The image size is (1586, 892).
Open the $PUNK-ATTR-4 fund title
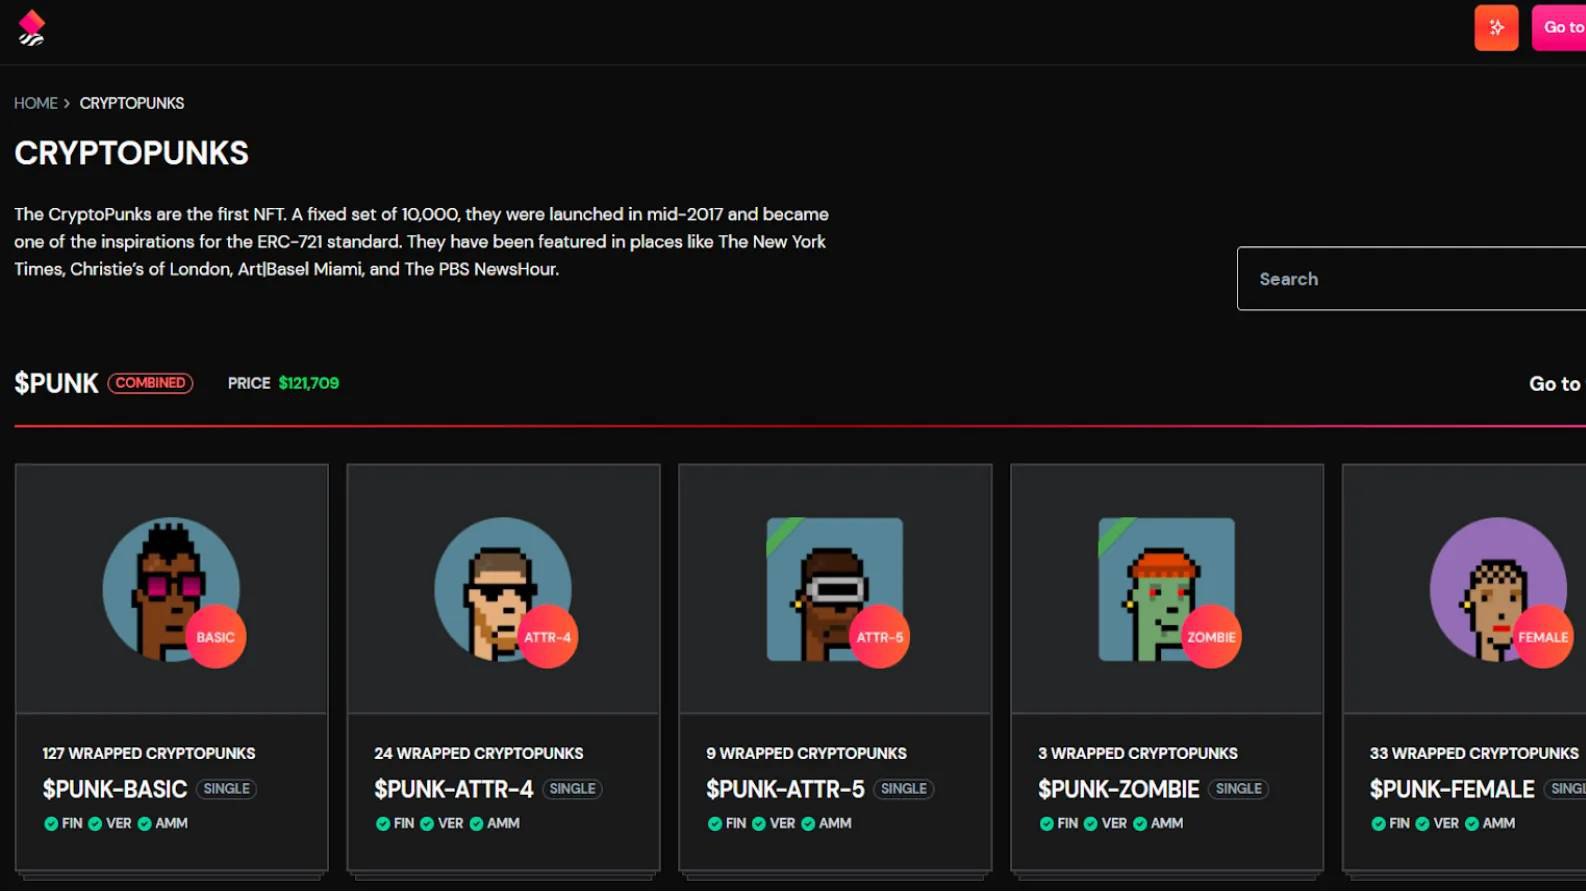tap(454, 789)
